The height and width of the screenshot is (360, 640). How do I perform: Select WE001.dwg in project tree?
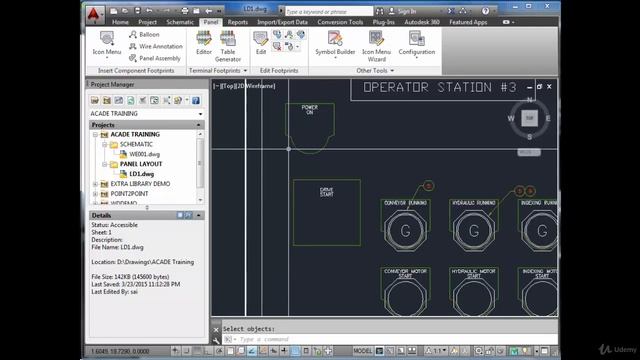pos(144,154)
